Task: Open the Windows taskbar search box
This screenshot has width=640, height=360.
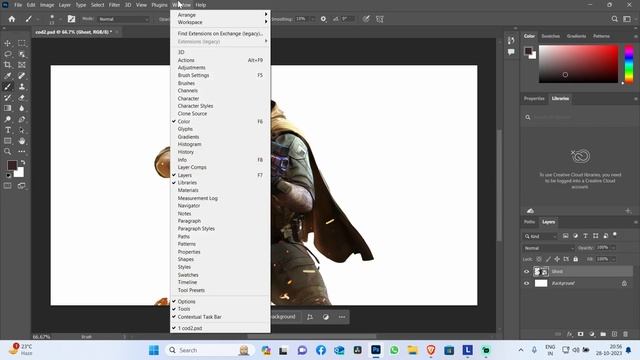Action: [210, 350]
